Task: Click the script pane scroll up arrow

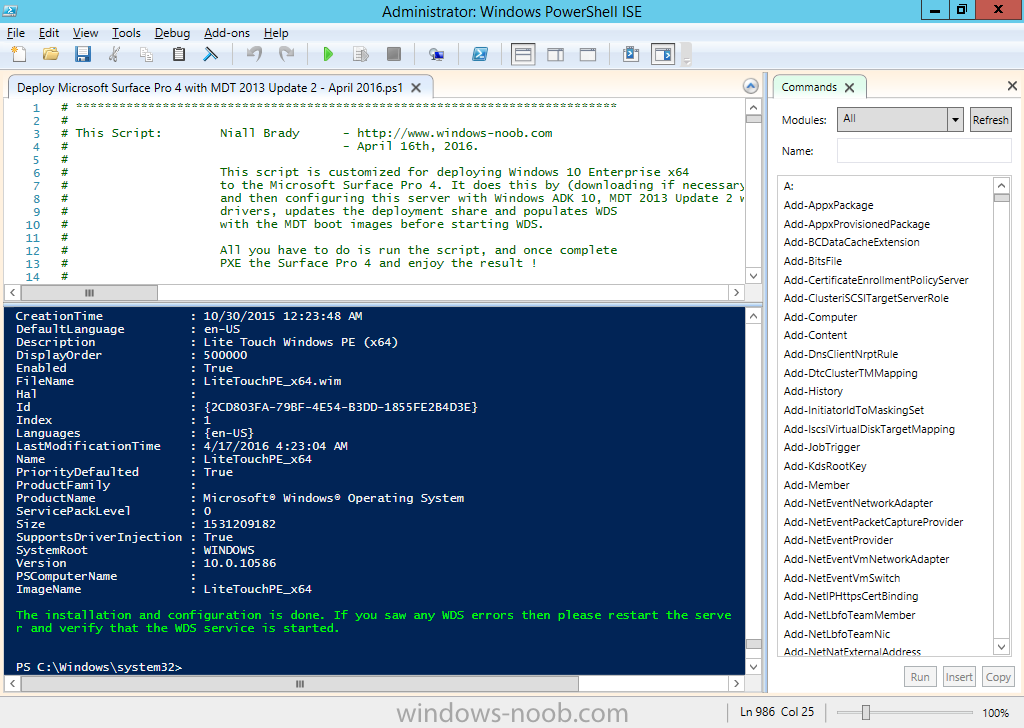Action: 753,108
